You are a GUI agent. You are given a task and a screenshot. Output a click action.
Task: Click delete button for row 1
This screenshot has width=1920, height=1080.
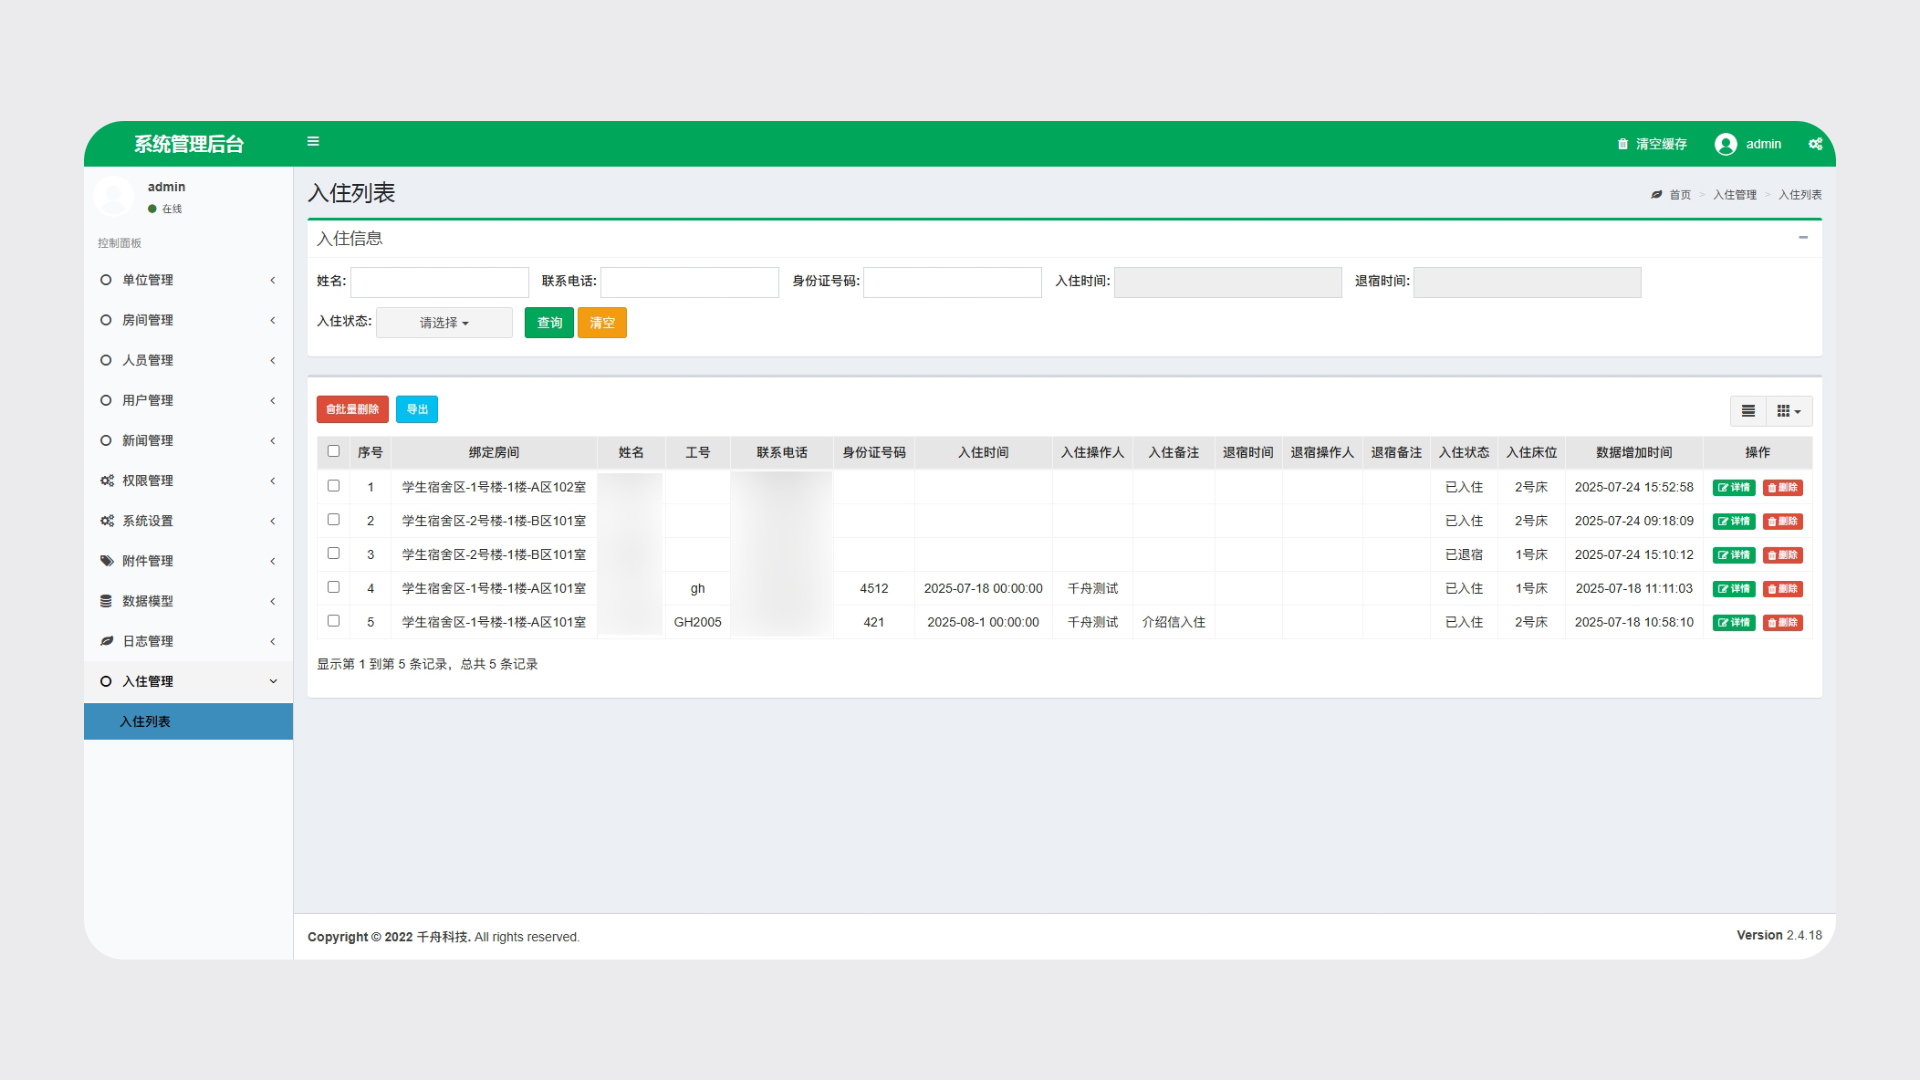pos(1782,488)
